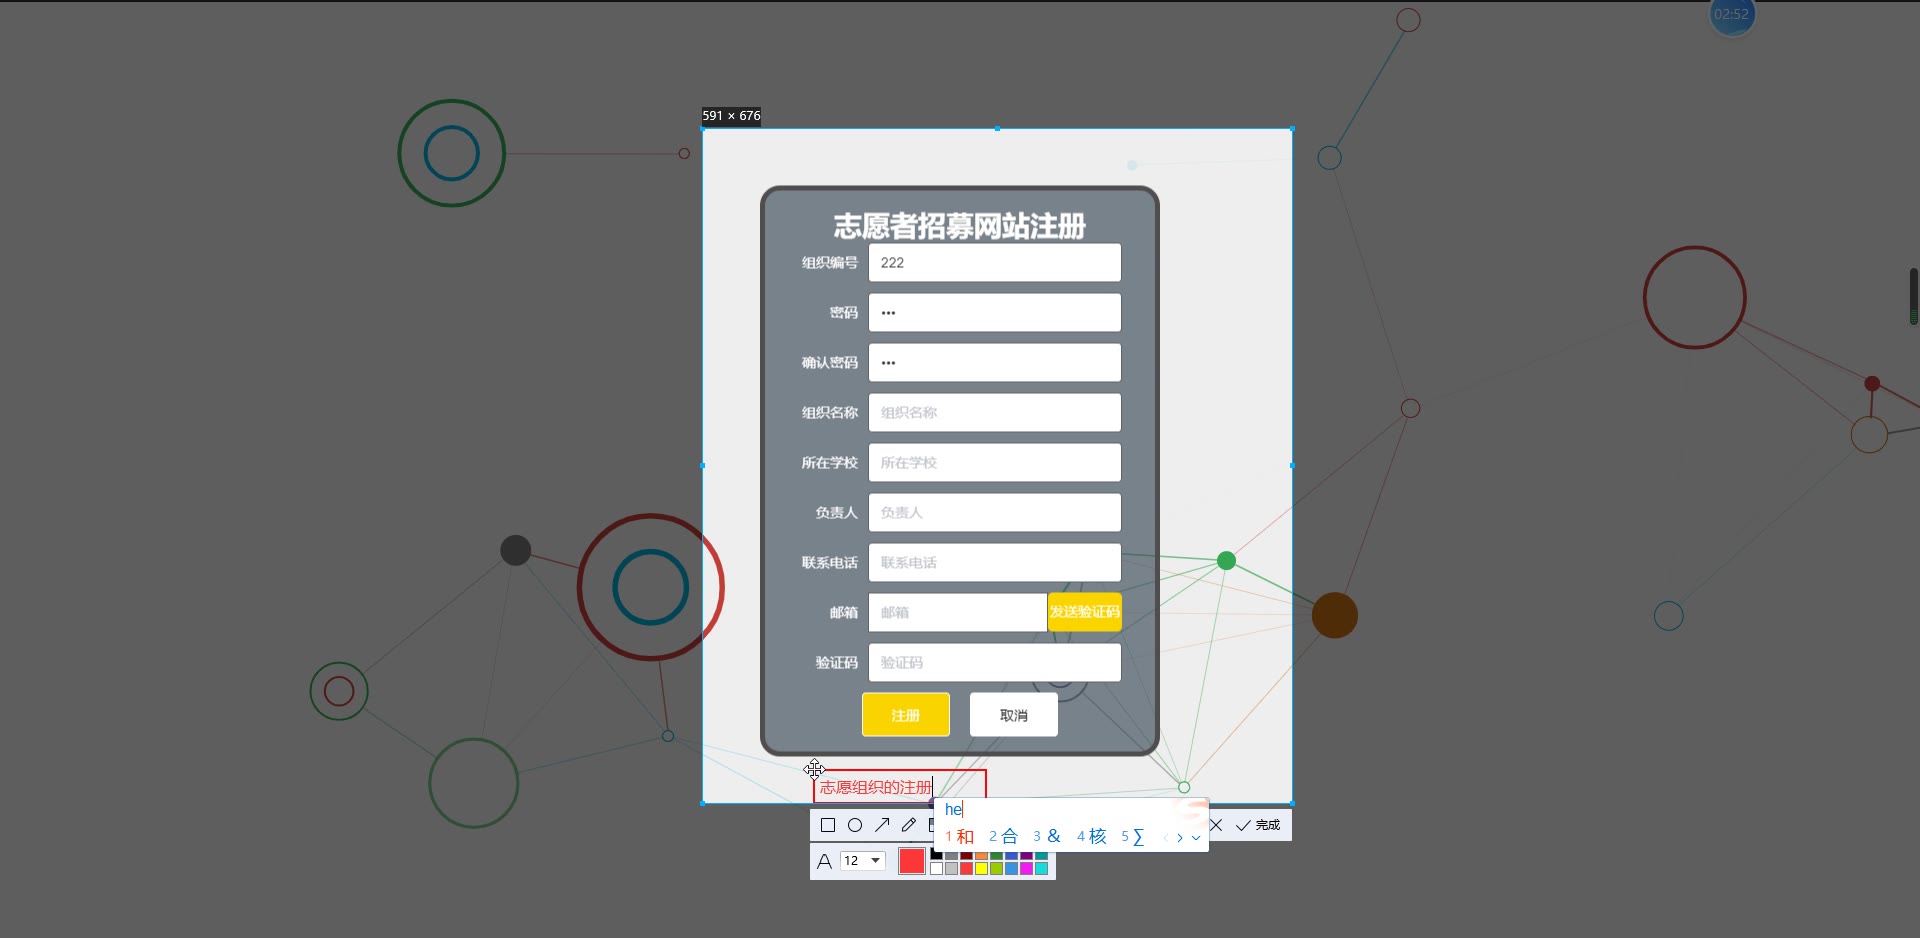Click the 组织名称 input field
This screenshot has height=938, width=1920.
[x=995, y=413]
